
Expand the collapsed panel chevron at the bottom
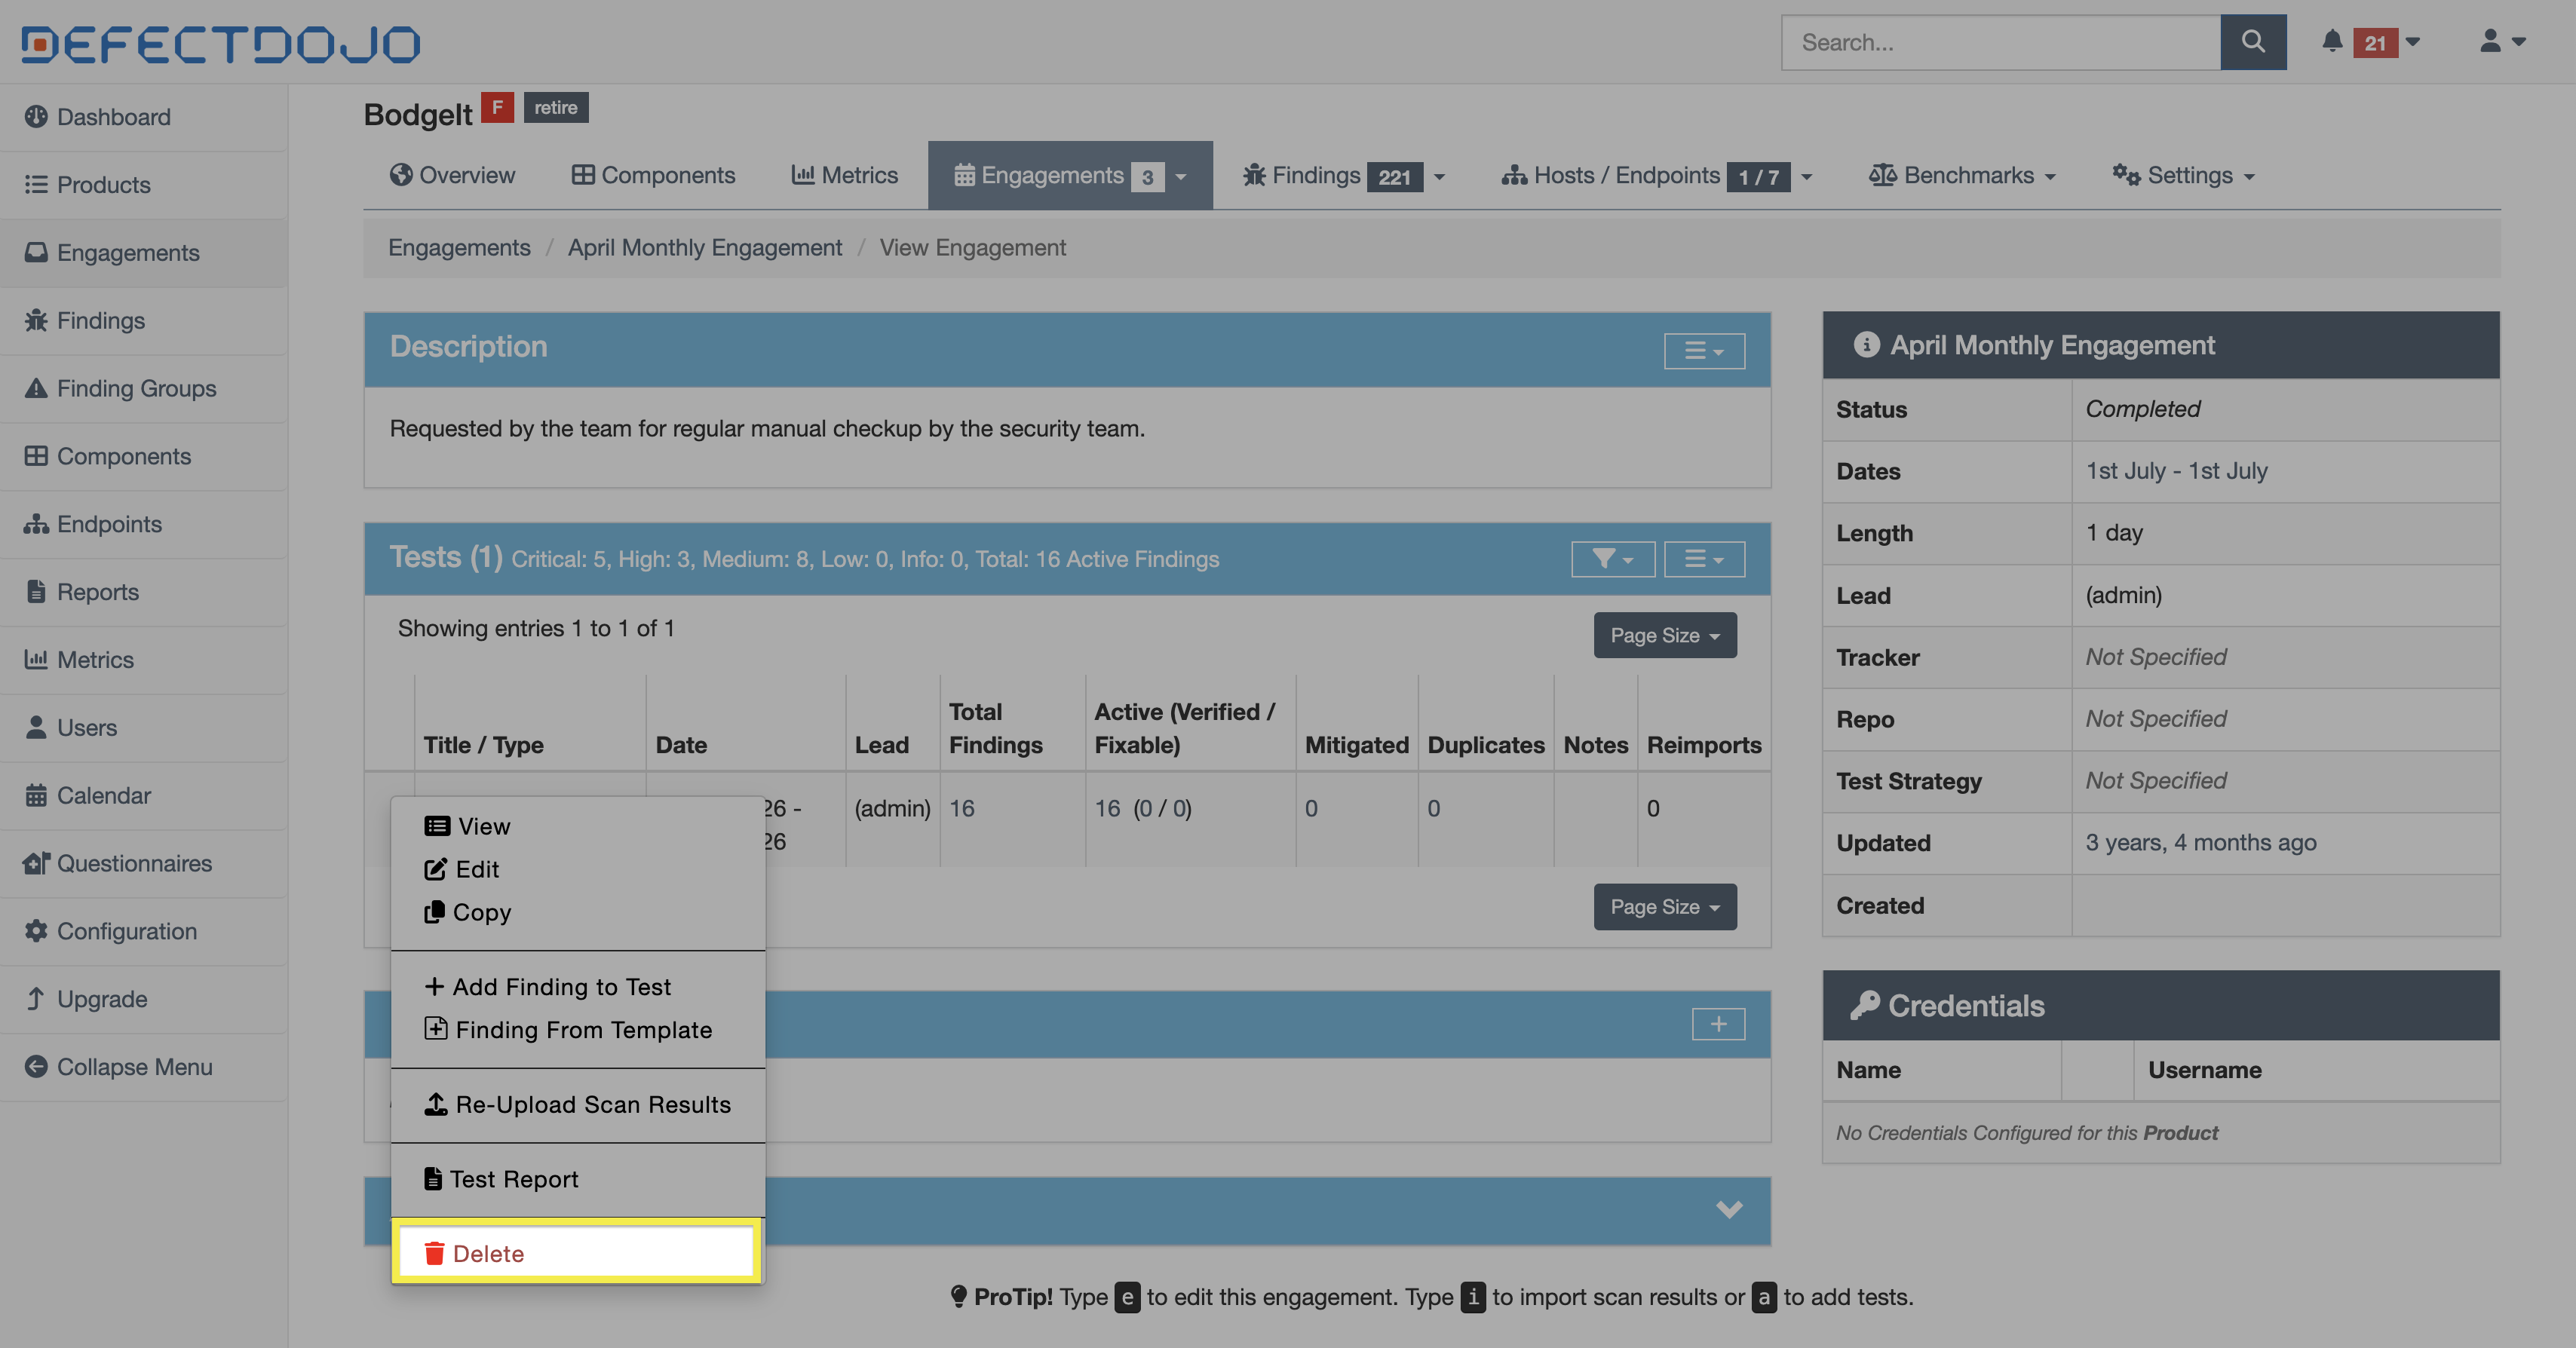coord(1728,1209)
